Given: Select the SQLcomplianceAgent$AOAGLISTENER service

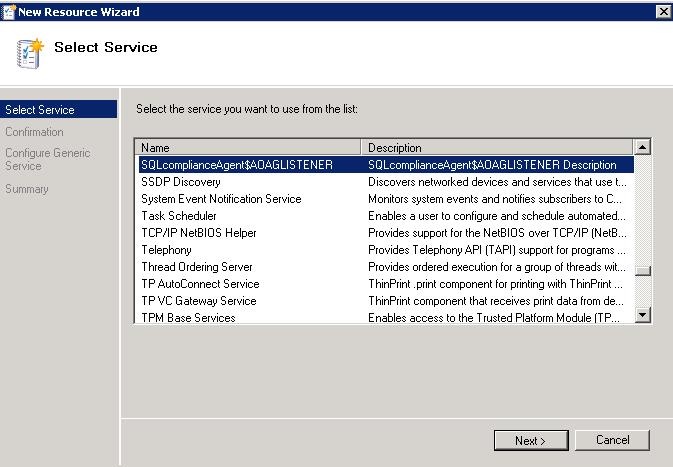Looking at the screenshot, I should click(x=237, y=165).
